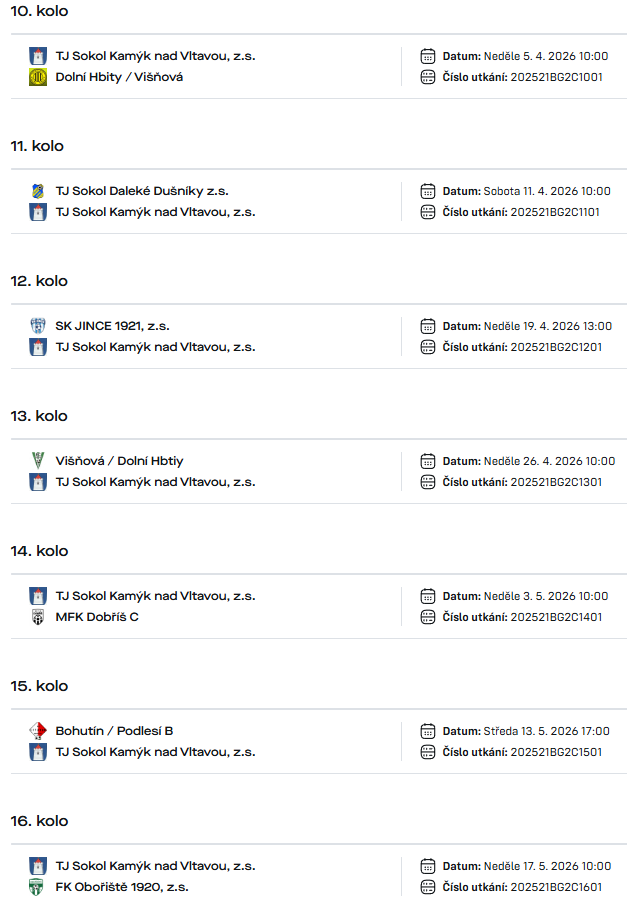
Task: Click calendar icon in round 10 match
Action: click(x=428, y=56)
